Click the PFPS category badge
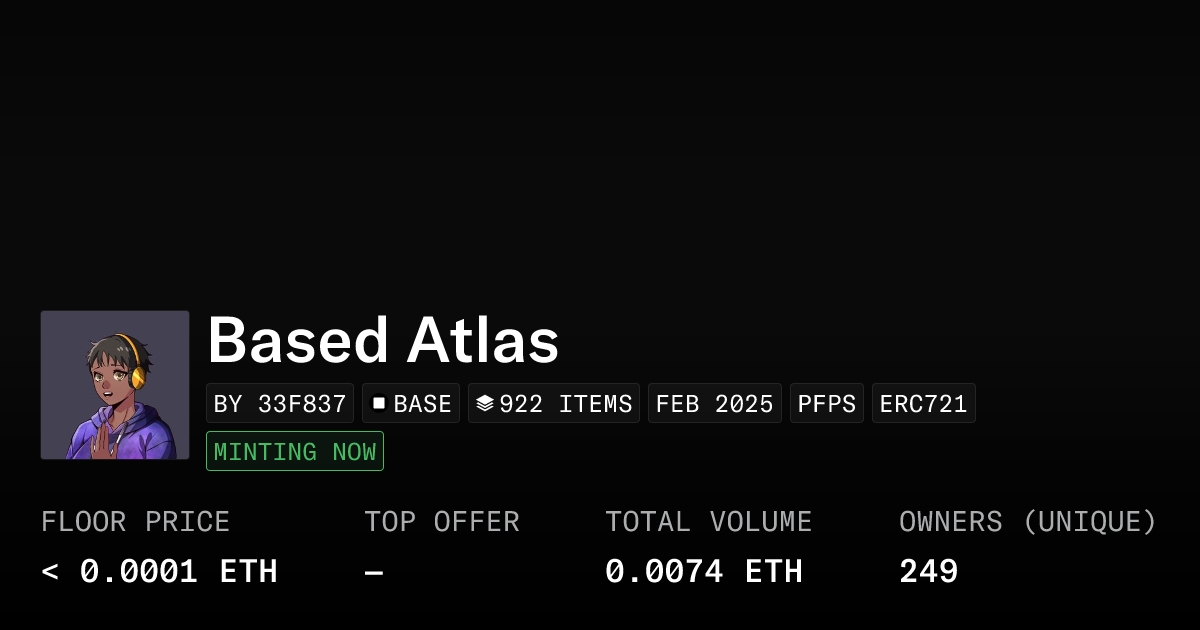This screenshot has width=1200, height=630. coord(827,404)
